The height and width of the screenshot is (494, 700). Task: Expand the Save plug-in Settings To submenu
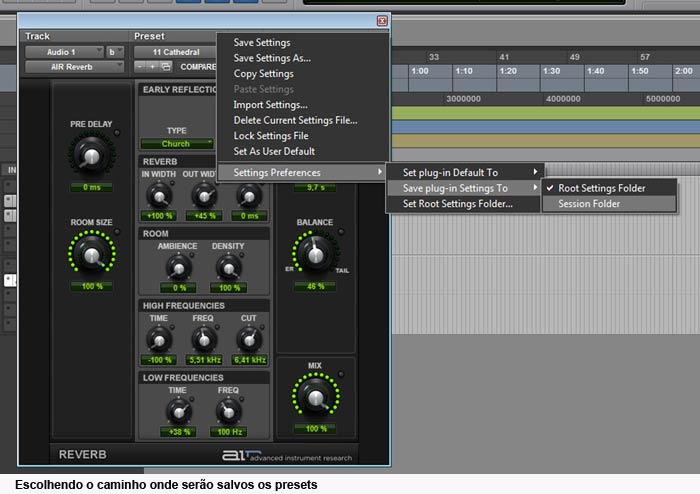point(465,188)
